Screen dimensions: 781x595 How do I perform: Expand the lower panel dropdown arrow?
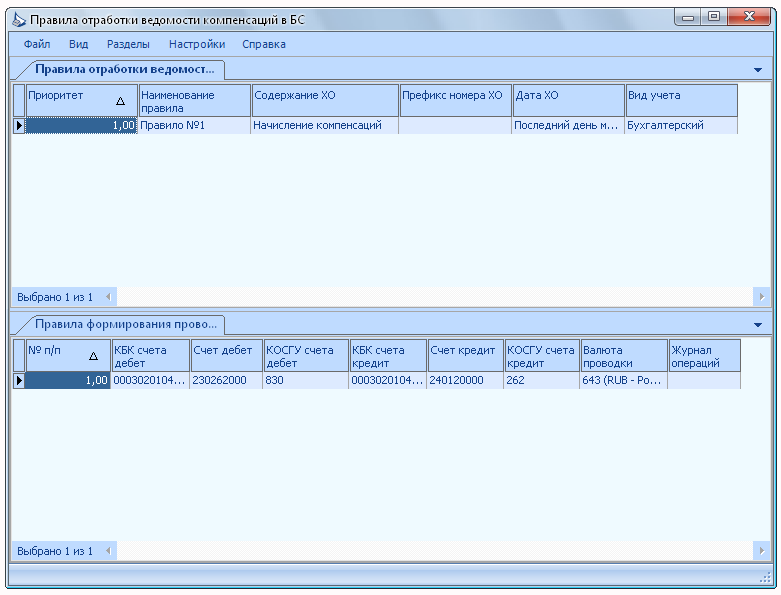(758, 325)
